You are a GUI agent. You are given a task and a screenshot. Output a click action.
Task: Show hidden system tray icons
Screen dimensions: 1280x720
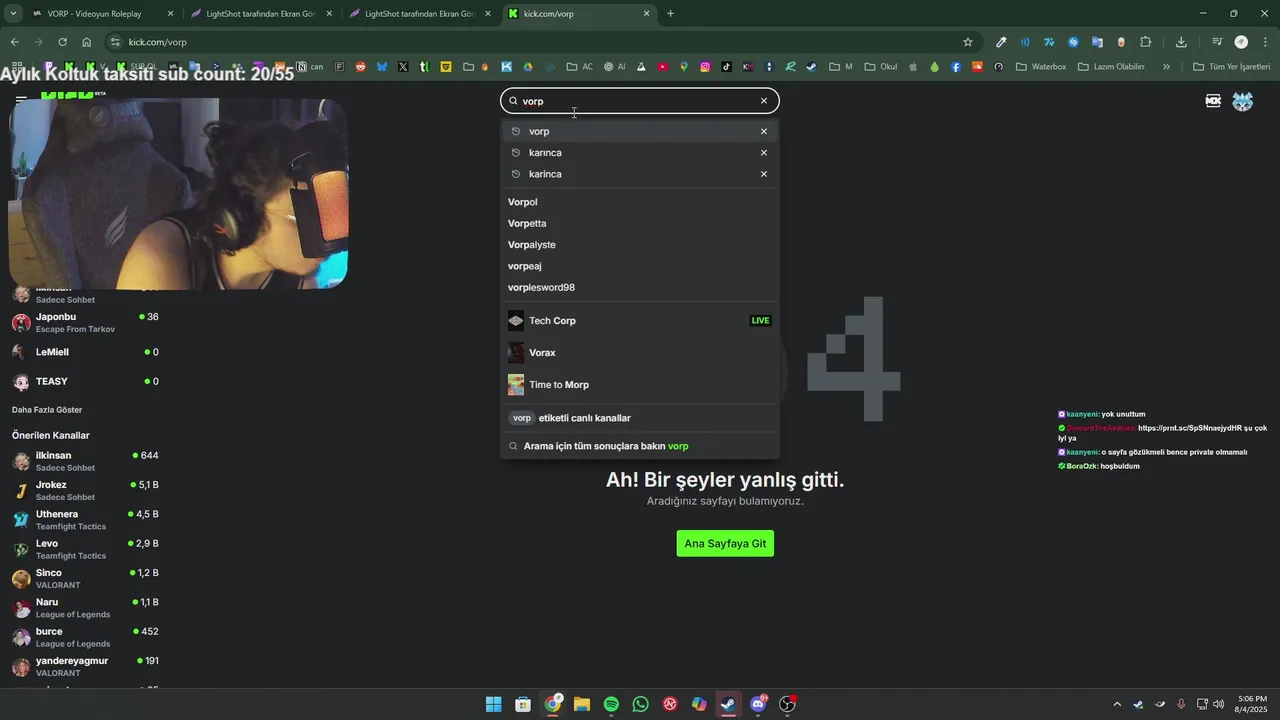[x=1117, y=704]
